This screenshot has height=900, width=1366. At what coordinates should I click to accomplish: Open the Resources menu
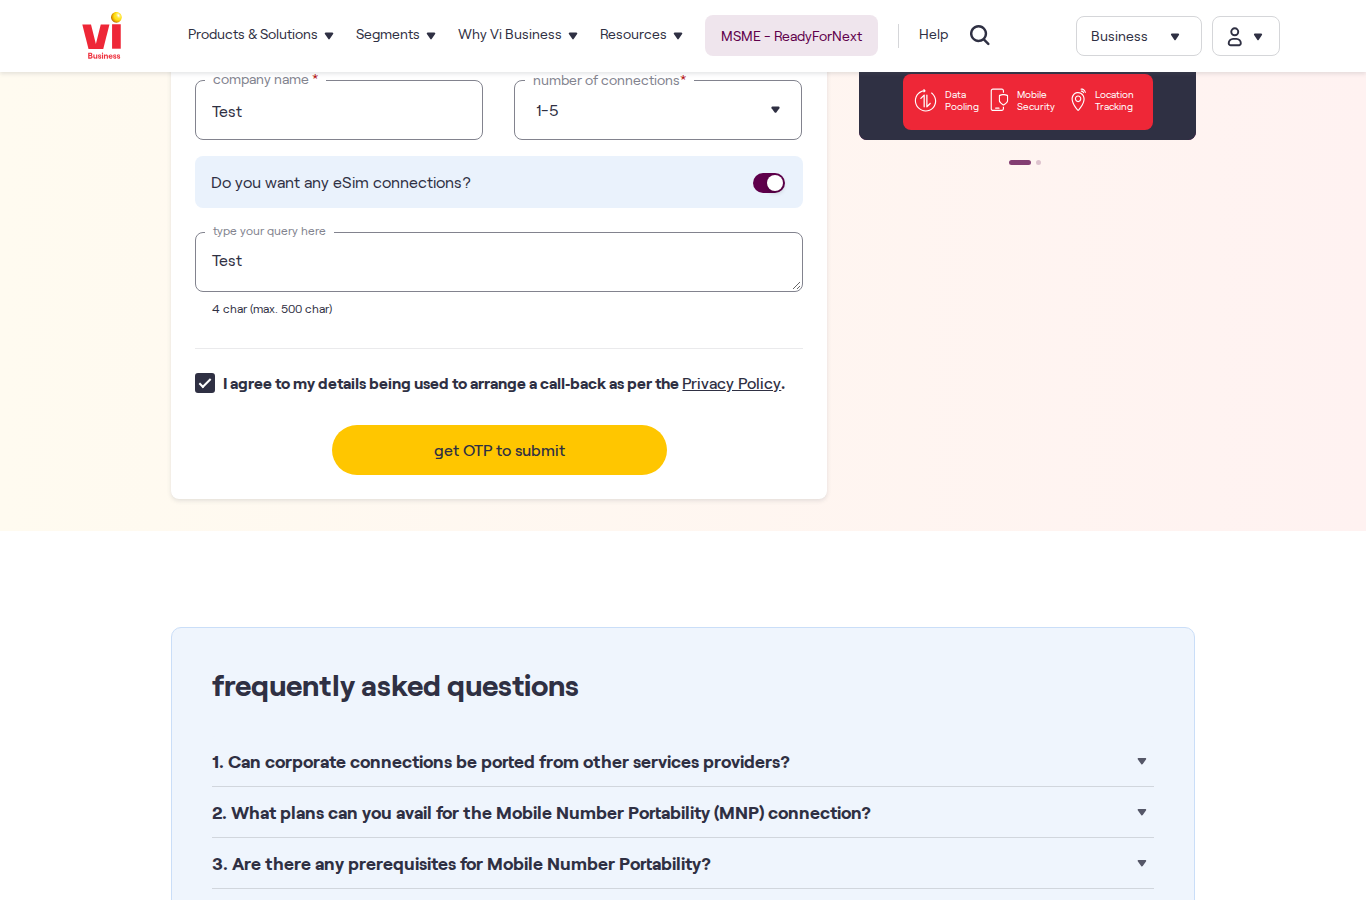coord(641,35)
